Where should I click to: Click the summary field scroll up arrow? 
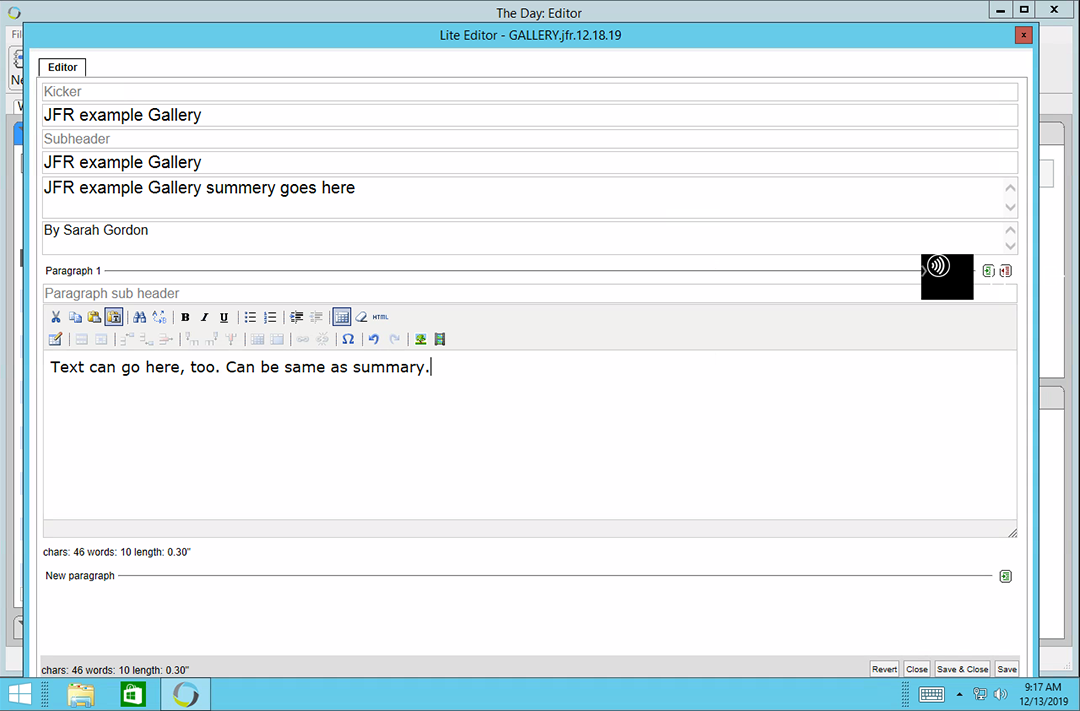tap(1010, 188)
